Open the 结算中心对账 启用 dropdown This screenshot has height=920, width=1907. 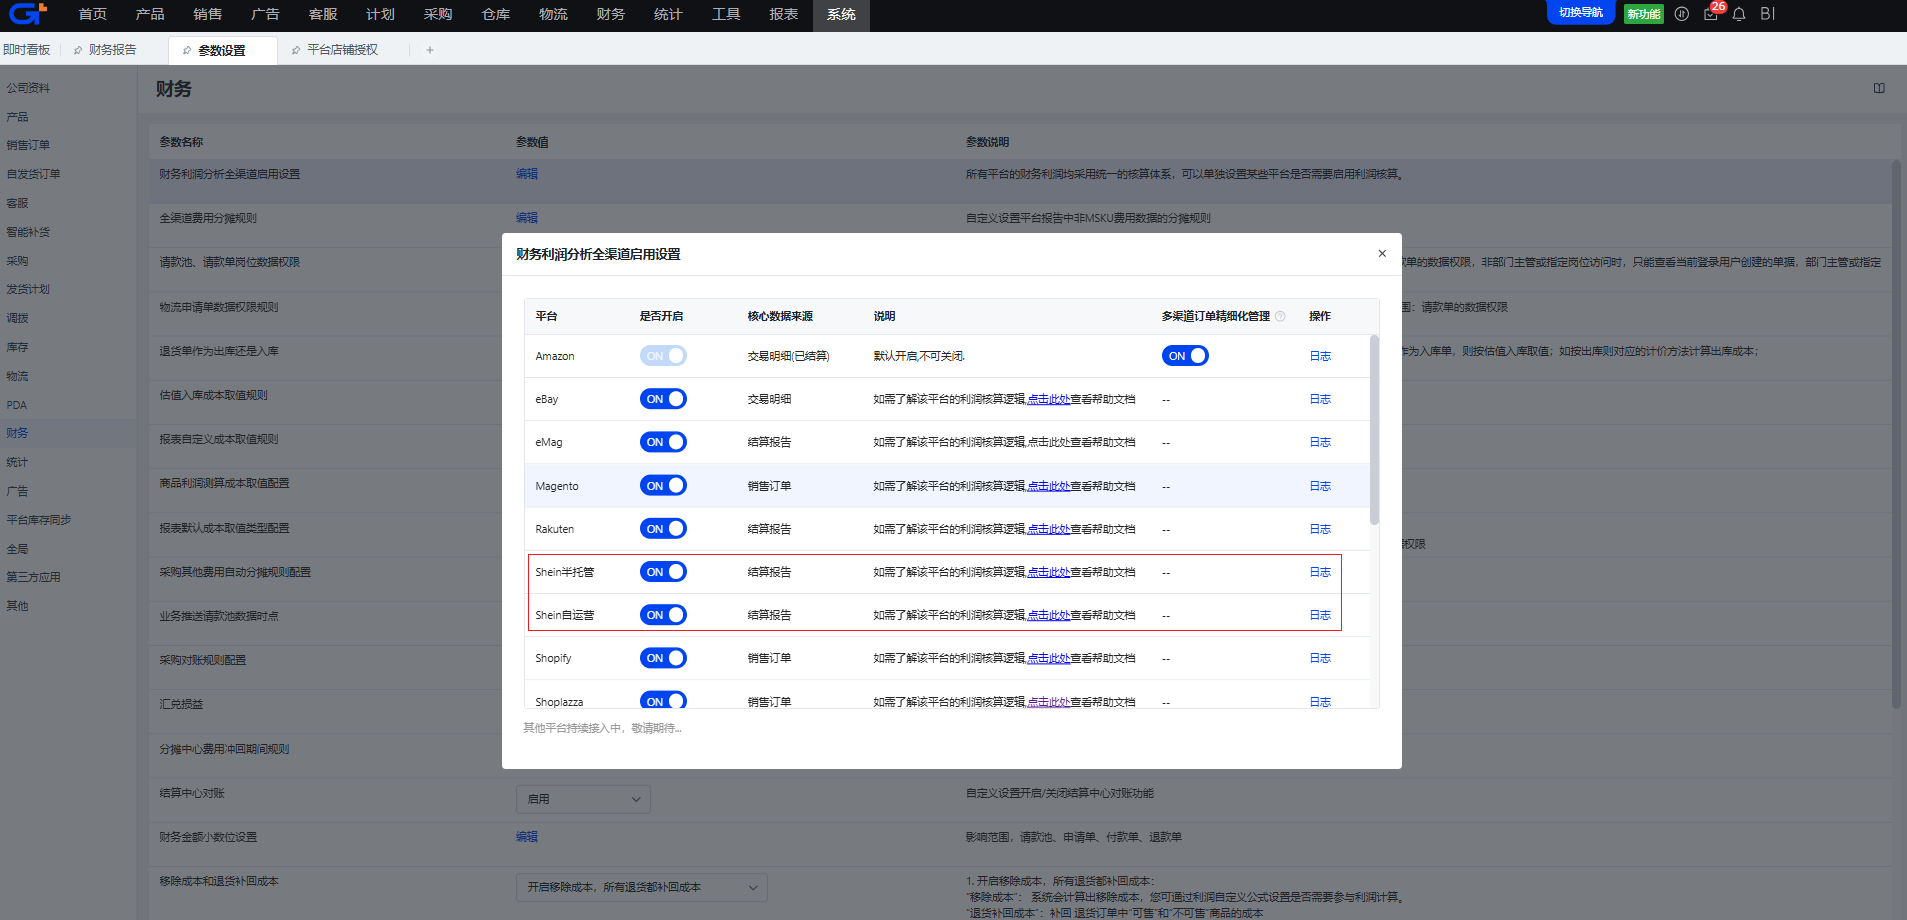tap(583, 799)
